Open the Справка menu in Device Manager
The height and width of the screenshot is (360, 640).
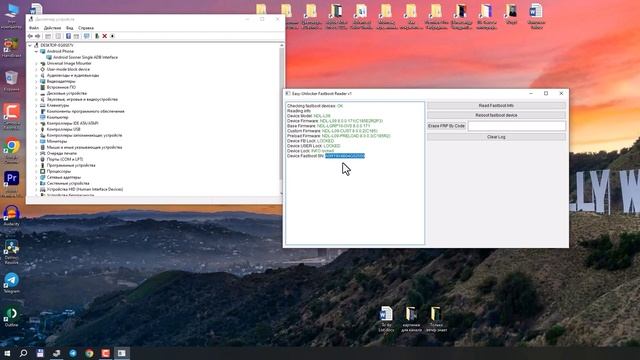coord(86,28)
